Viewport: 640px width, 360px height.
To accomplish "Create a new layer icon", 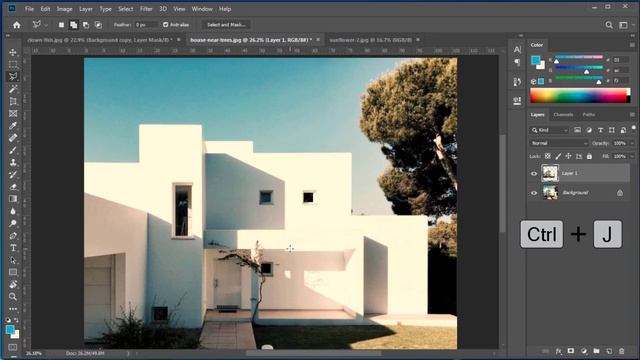I will [609, 351].
